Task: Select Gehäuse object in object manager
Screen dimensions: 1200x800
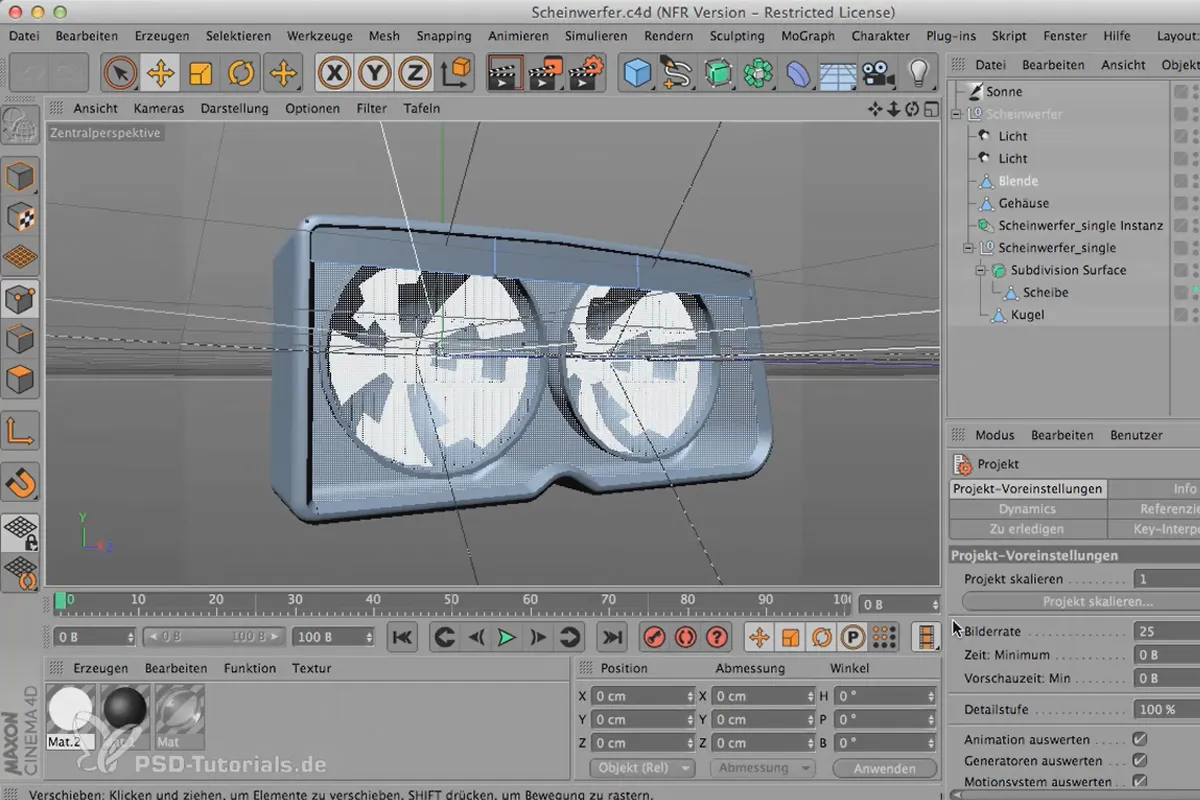Action: coord(1023,203)
